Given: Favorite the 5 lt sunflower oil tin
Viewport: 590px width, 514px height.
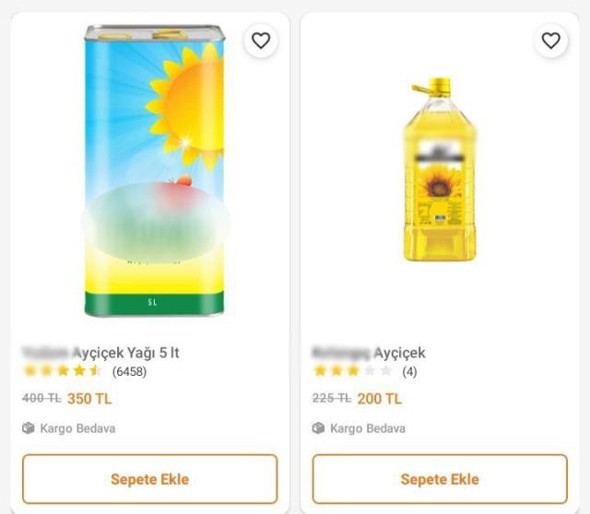Looking at the screenshot, I should click(x=261, y=41).
